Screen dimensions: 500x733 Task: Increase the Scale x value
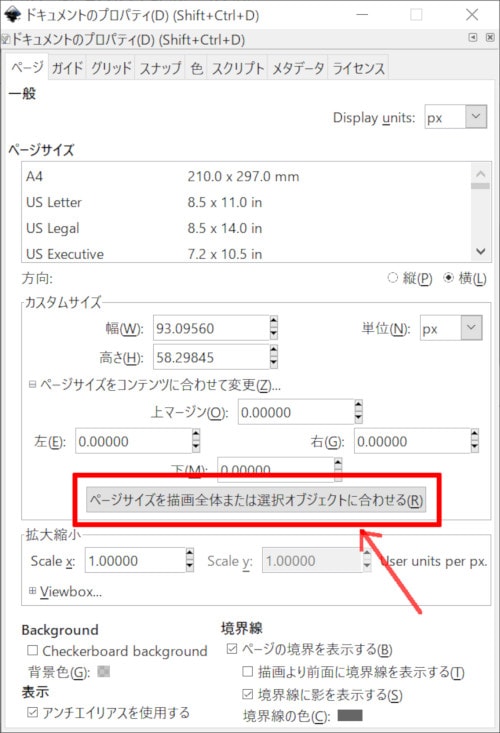[189, 554]
